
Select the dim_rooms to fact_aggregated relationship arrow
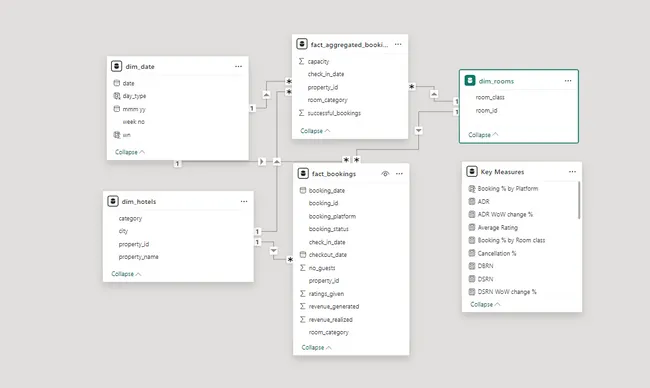point(434,94)
